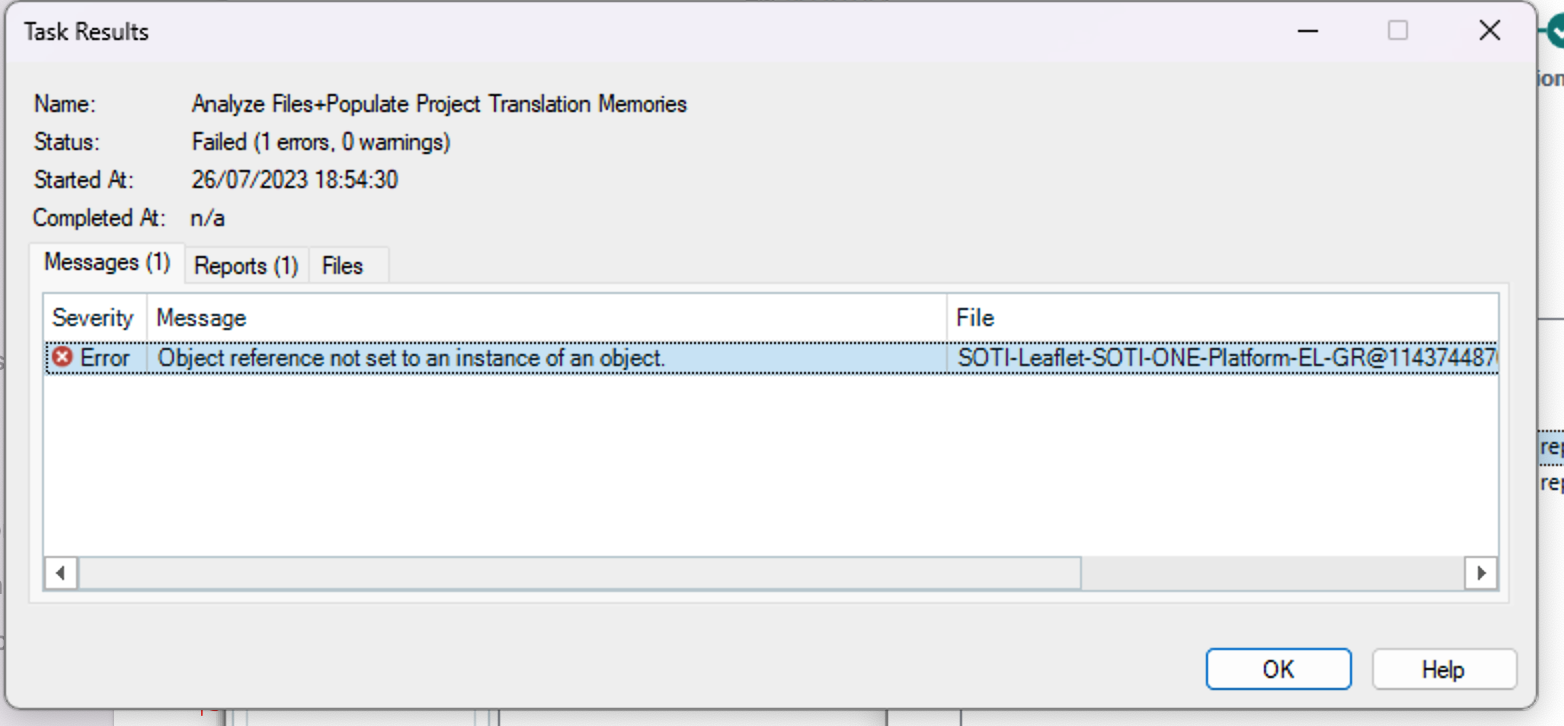1564x726 pixels.
Task: Click the Message column header
Action: point(546,318)
